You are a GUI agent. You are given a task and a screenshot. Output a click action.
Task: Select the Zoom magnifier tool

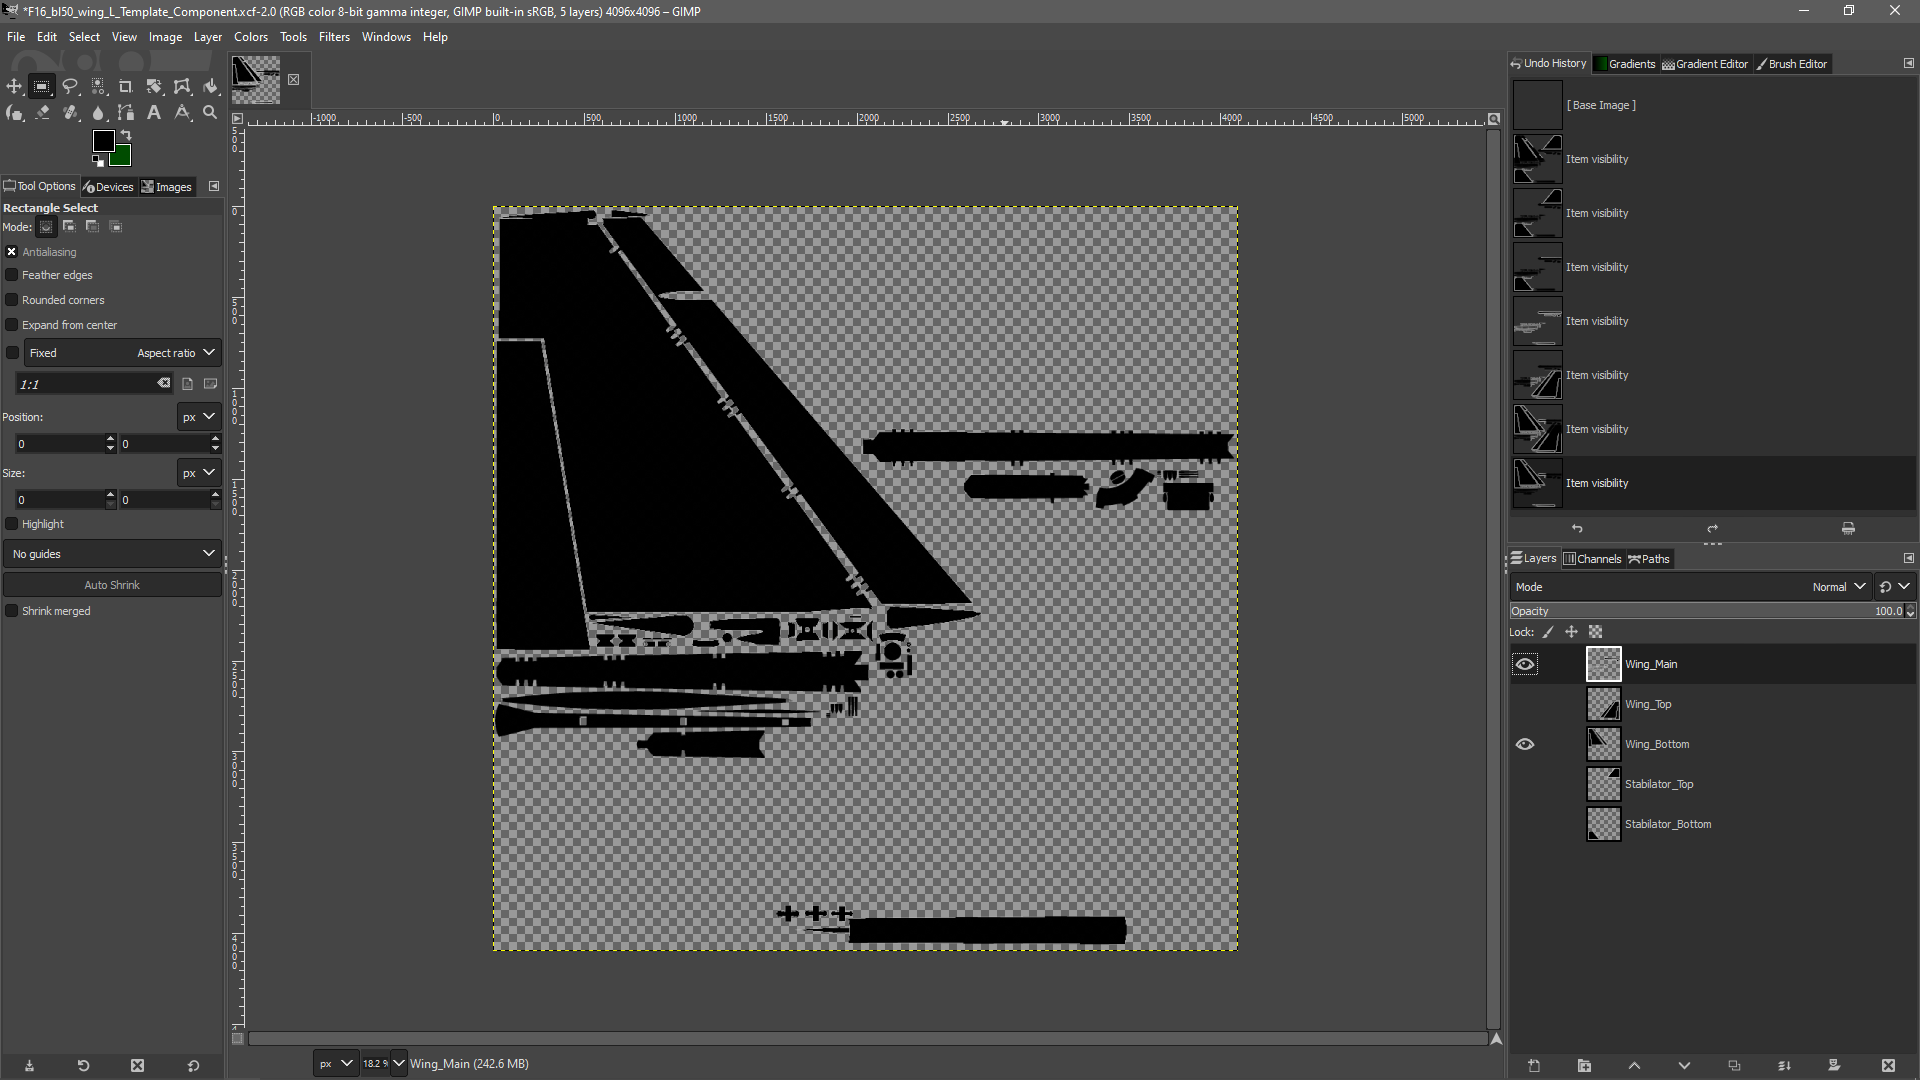[210, 113]
